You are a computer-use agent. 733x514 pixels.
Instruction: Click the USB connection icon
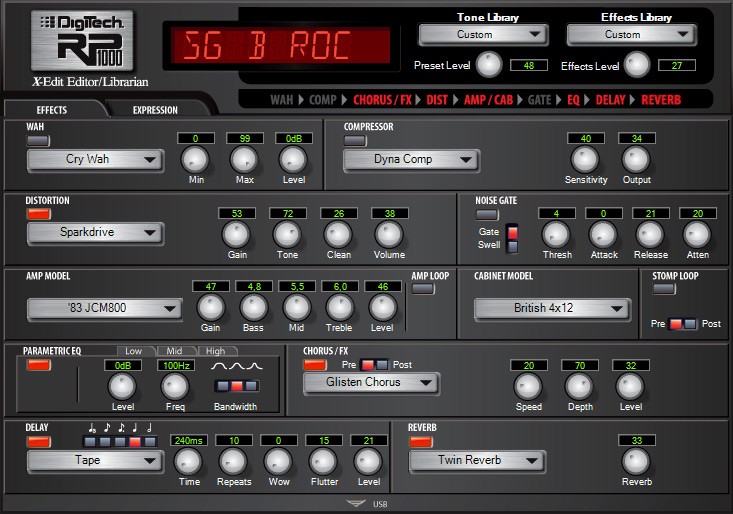tap(356, 504)
